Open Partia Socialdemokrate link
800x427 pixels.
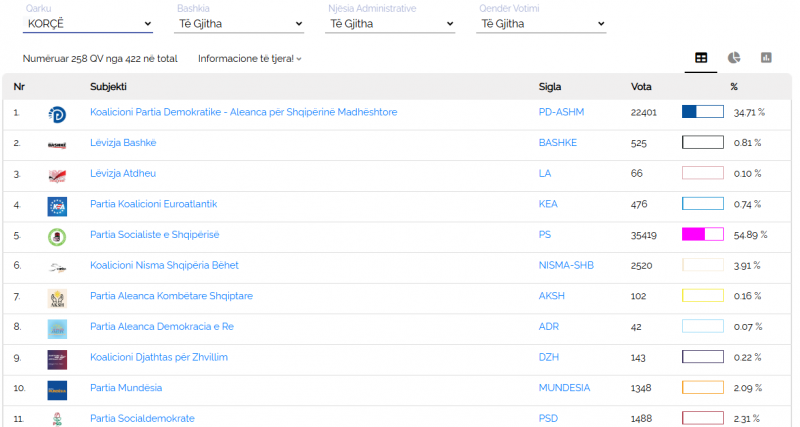pos(142,418)
